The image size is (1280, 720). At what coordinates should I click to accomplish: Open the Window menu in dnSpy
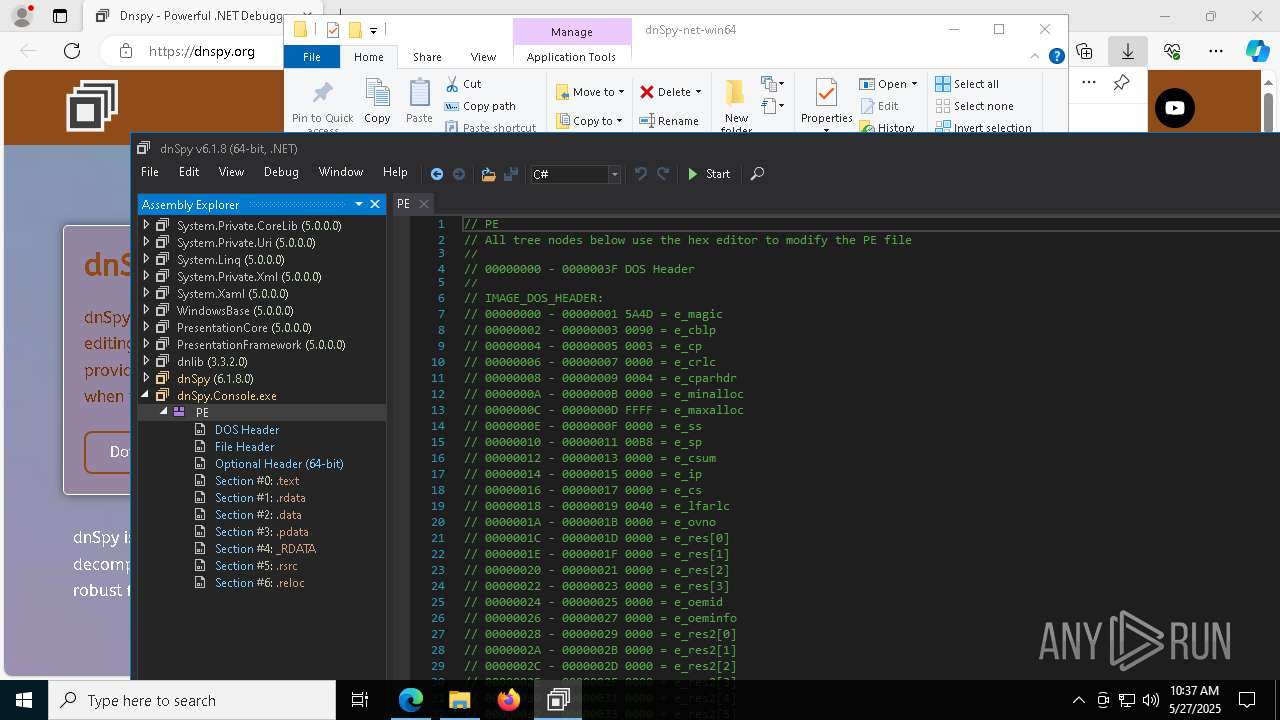(341, 172)
